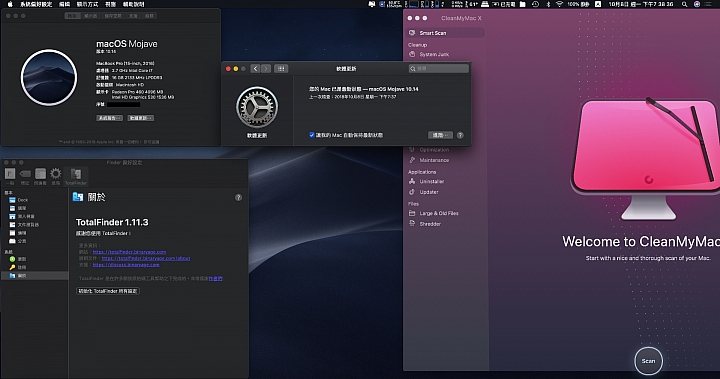Click reset TotalFinder settings button
720x379 pixels.
tap(108, 291)
